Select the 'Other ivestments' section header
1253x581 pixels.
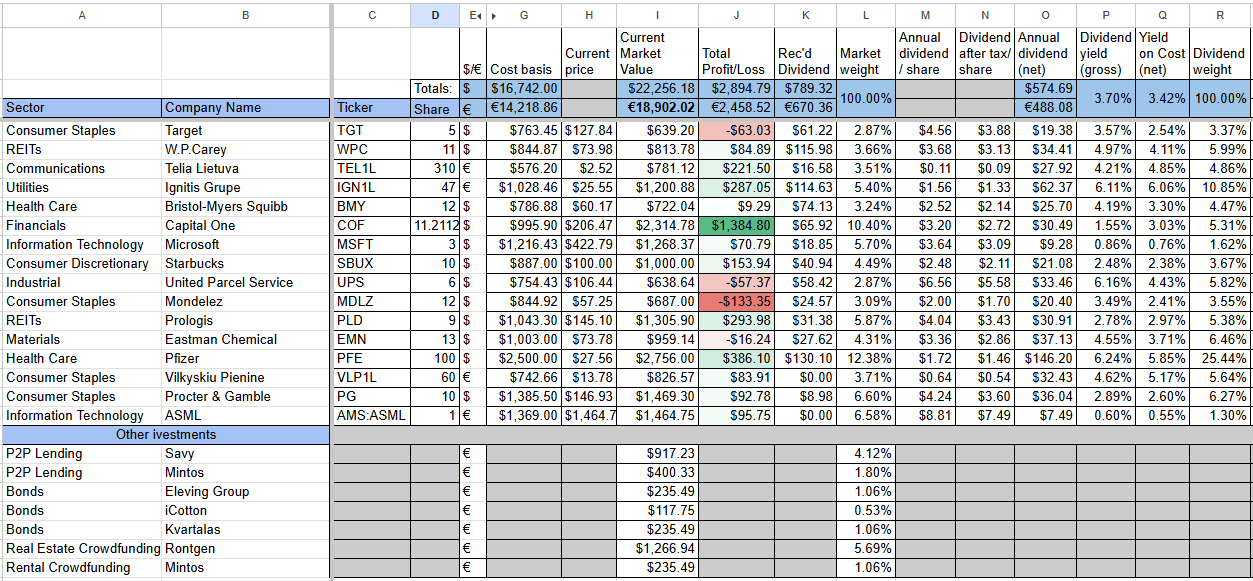[166, 435]
